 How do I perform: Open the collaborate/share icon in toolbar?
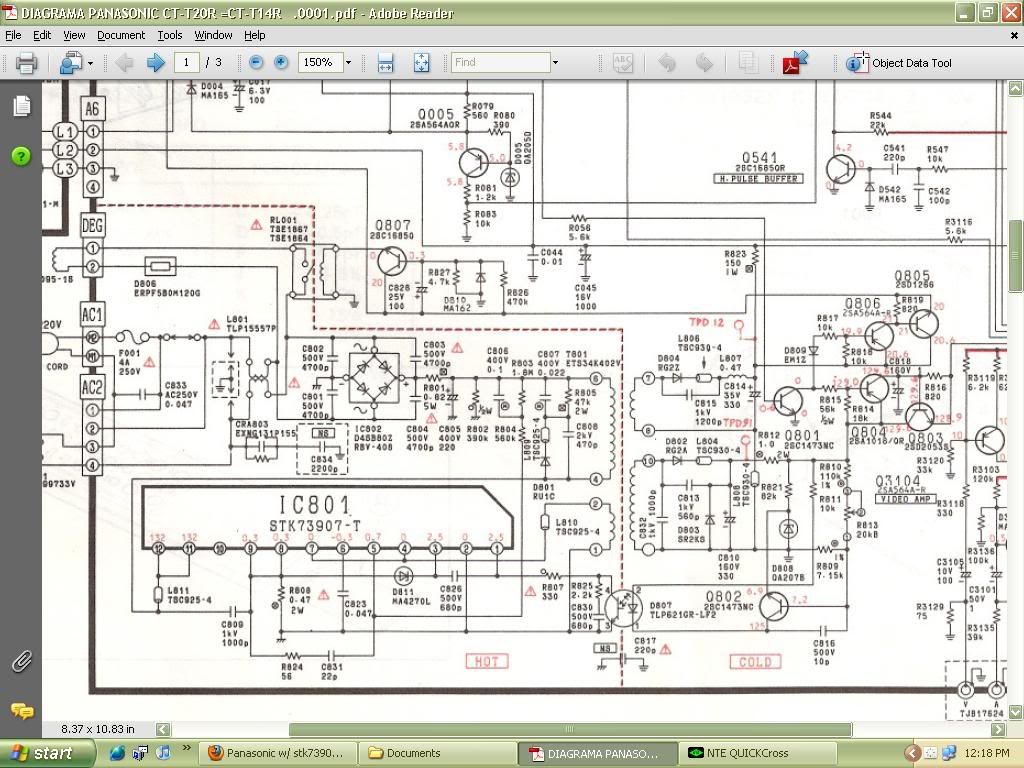pos(71,63)
